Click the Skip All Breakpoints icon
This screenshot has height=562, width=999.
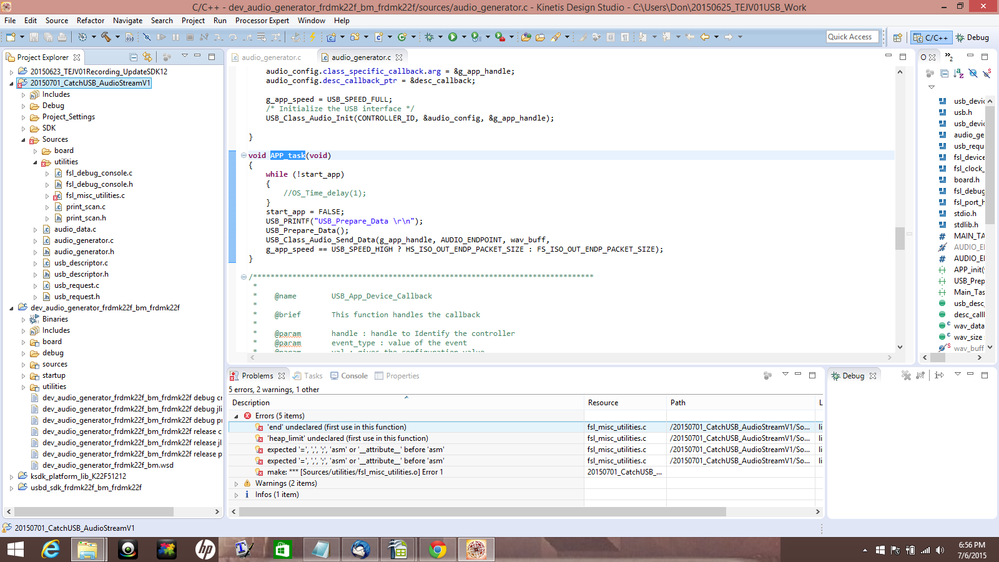coord(147,37)
